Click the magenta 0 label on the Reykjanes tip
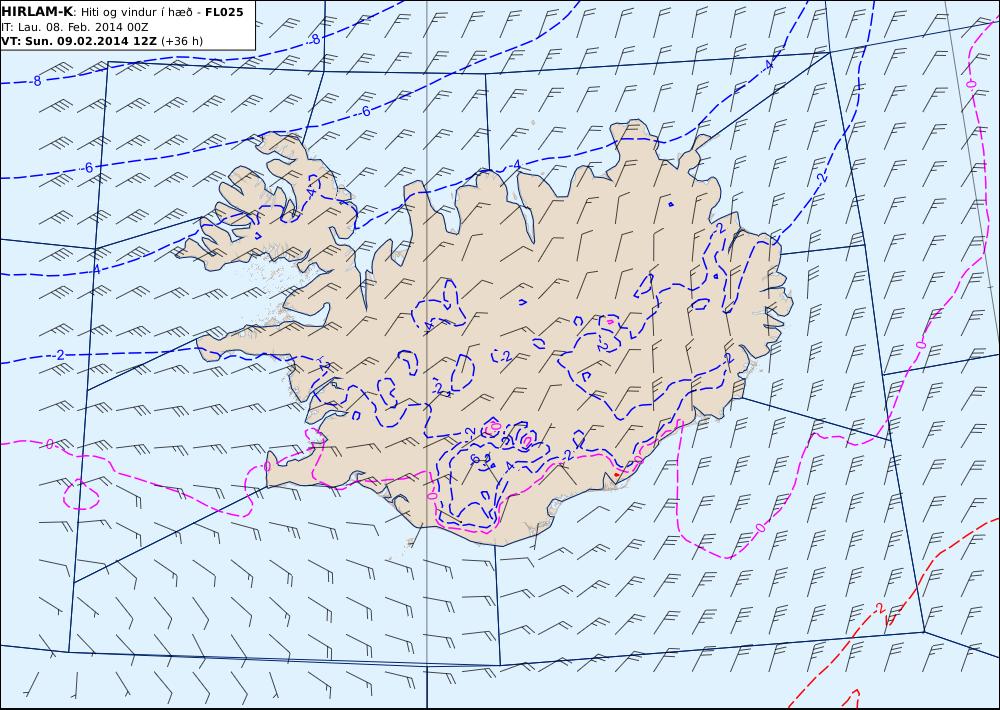 [x=267, y=467]
